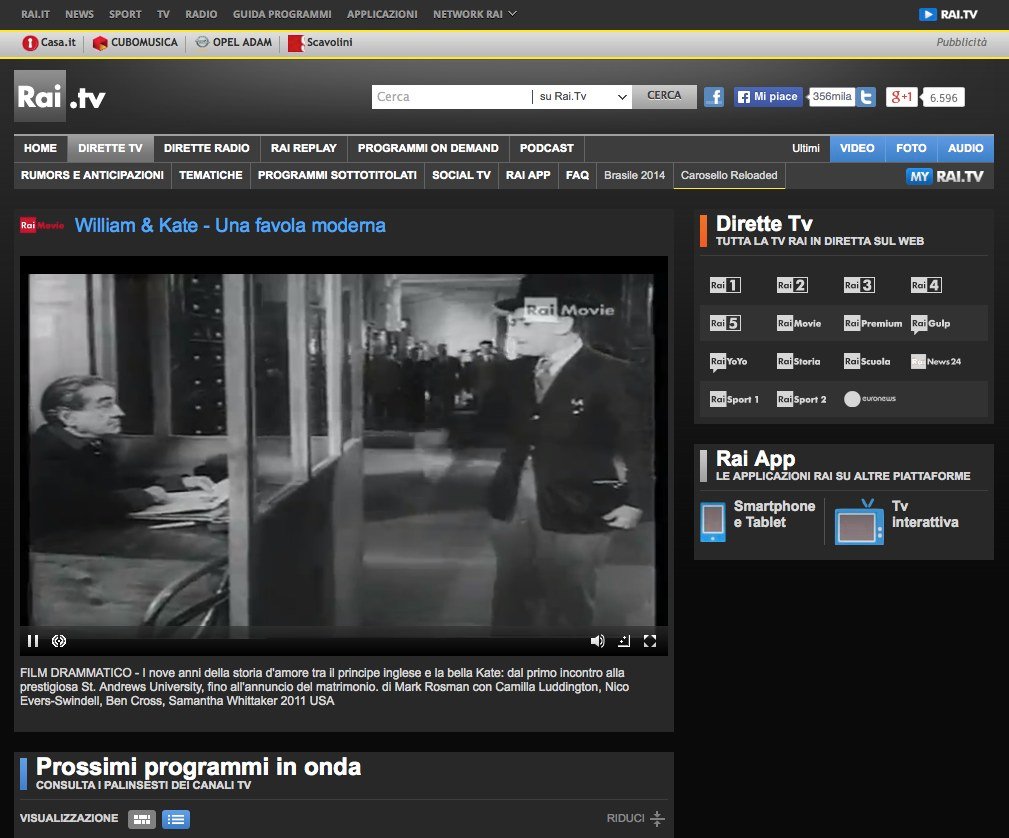Image resolution: width=1009 pixels, height=838 pixels.
Task: Watch the Rai Storia channel
Action: 799,362
